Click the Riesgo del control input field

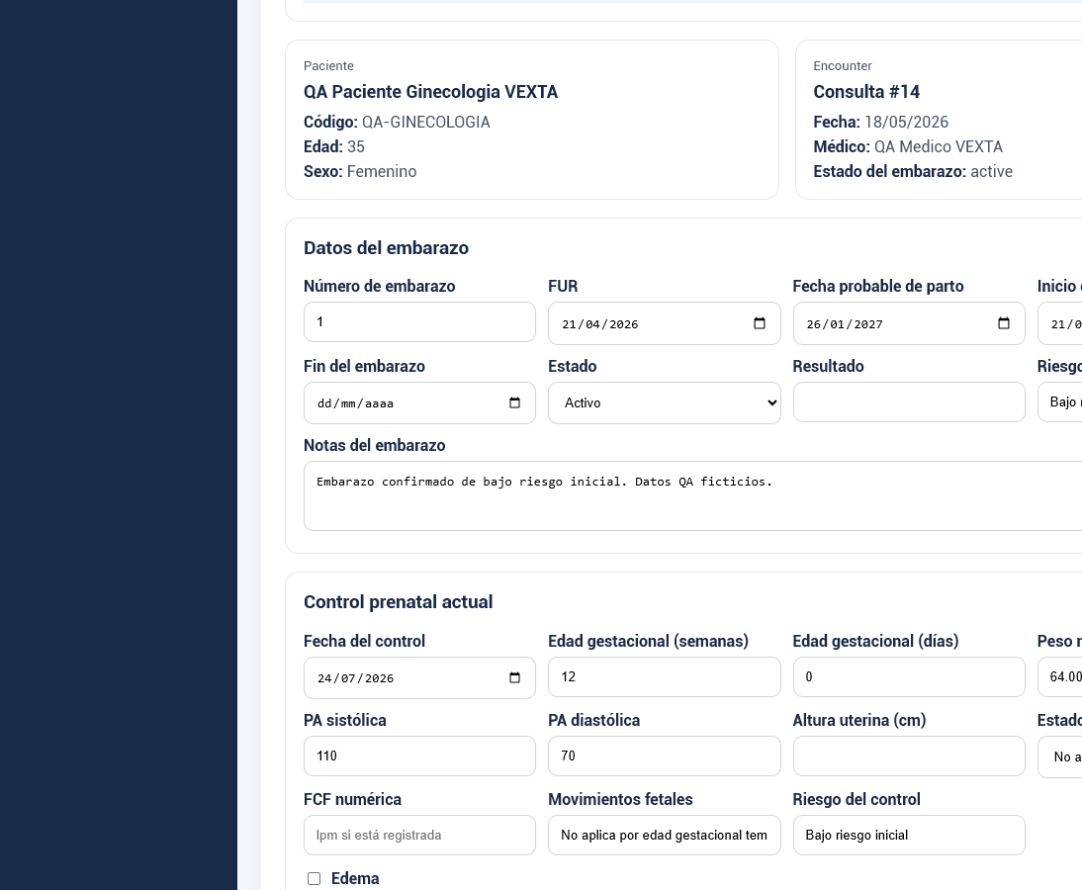tap(909, 835)
